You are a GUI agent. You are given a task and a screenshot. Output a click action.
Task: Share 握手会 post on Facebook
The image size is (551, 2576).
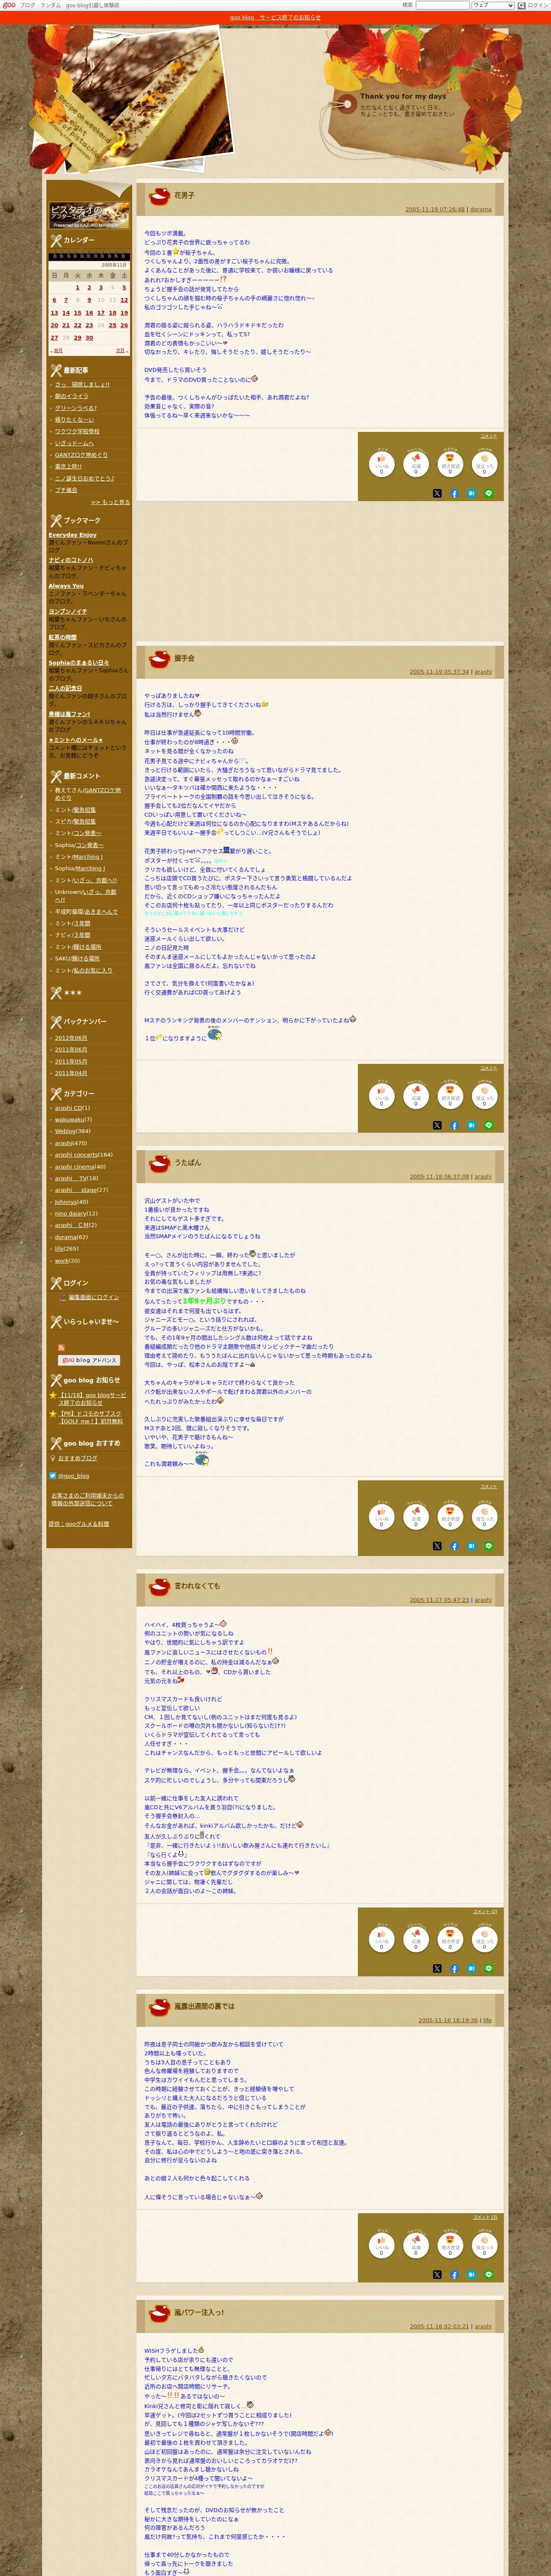coord(454,1125)
